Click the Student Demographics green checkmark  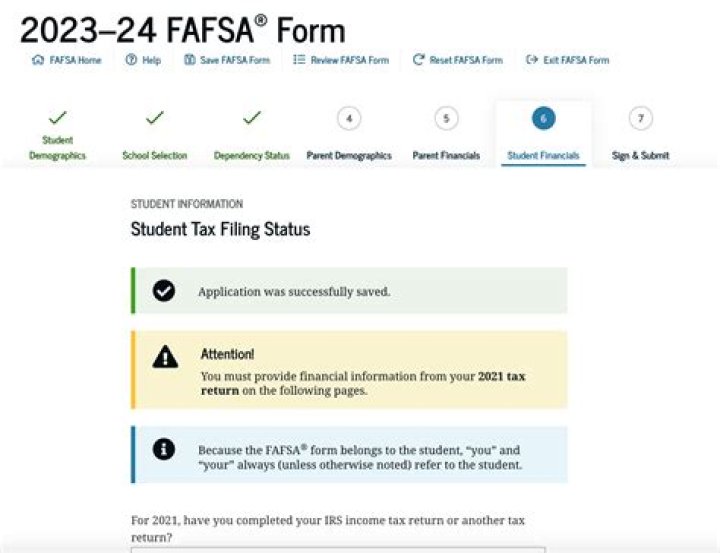click(x=57, y=118)
